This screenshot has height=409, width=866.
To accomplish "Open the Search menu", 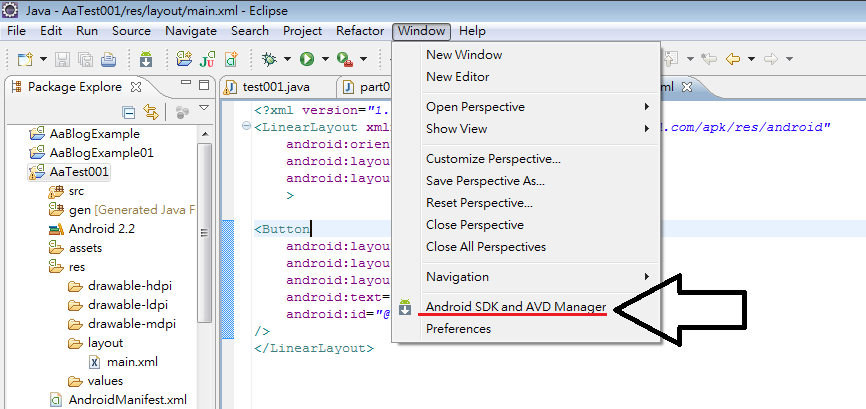I will pos(250,31).
